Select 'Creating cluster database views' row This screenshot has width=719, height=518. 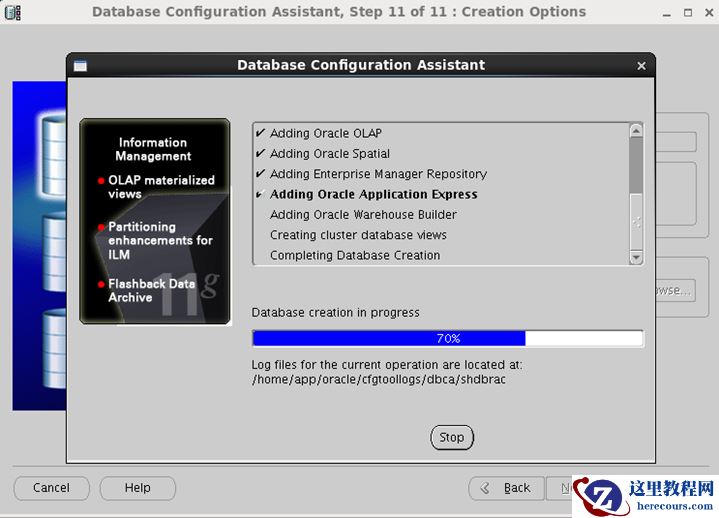(x=442, y=235)
